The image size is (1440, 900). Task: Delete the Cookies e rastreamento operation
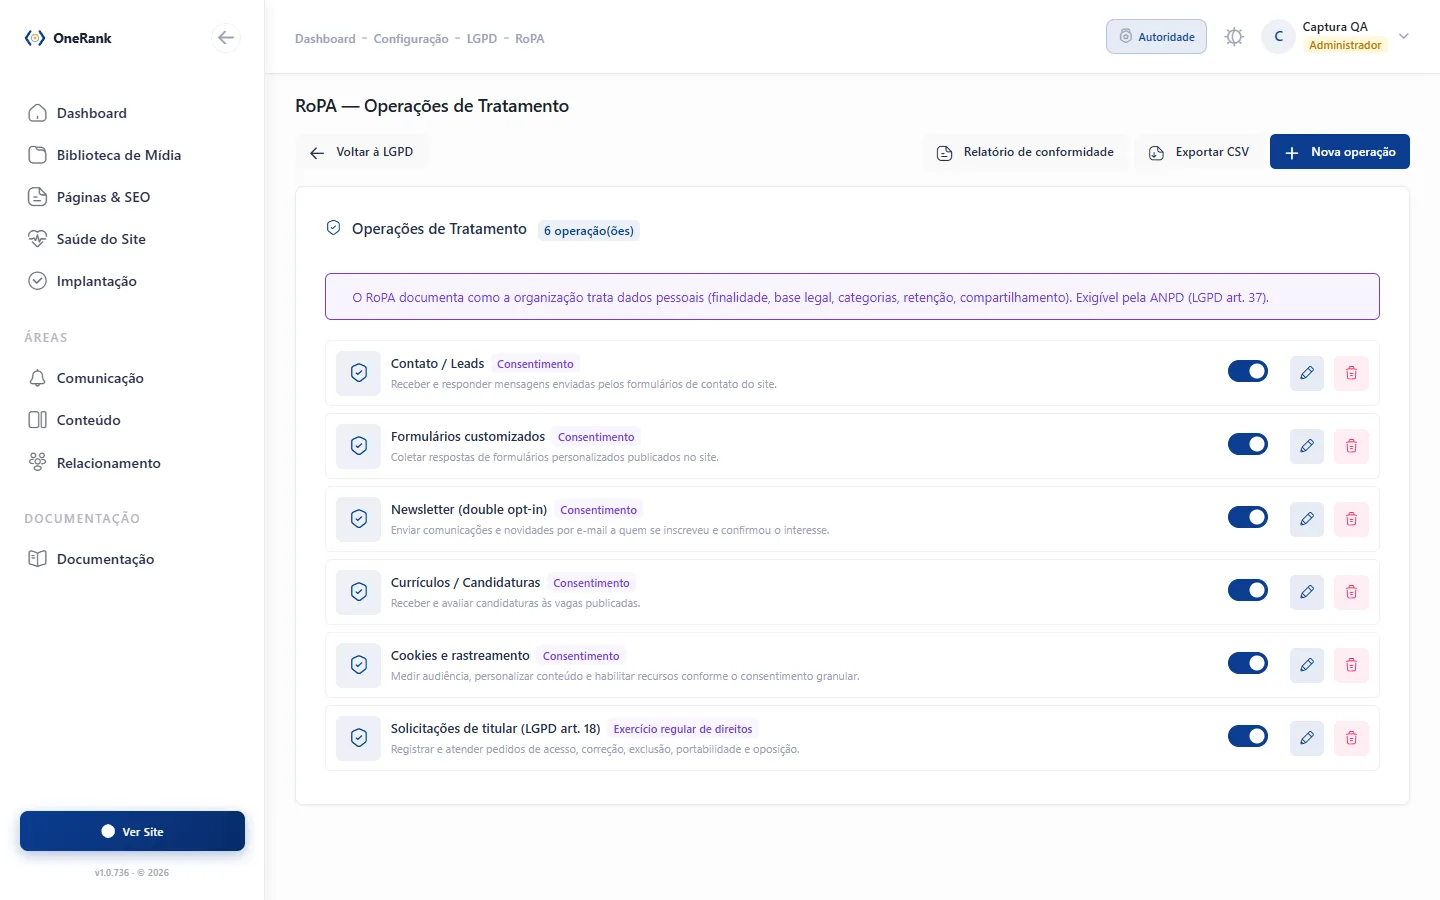click(1351, 665)
